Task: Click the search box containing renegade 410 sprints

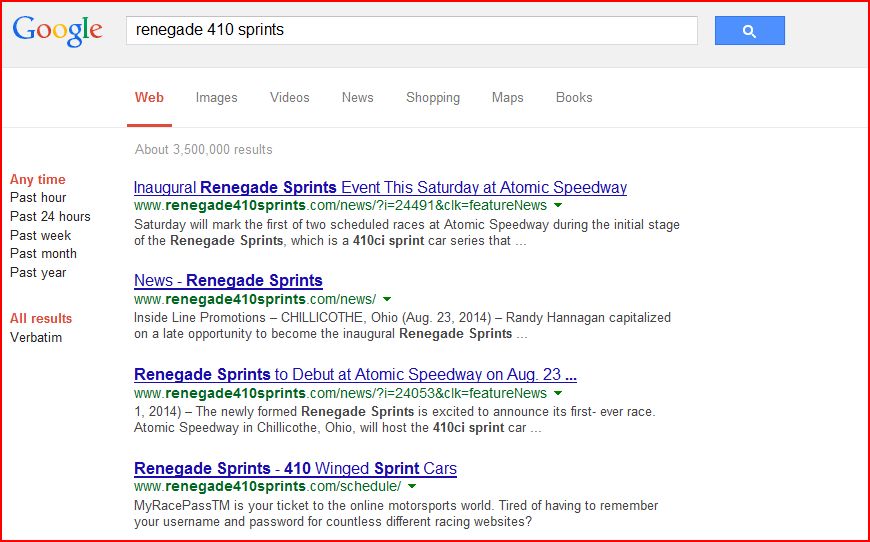Action: [x=410, y=30]
